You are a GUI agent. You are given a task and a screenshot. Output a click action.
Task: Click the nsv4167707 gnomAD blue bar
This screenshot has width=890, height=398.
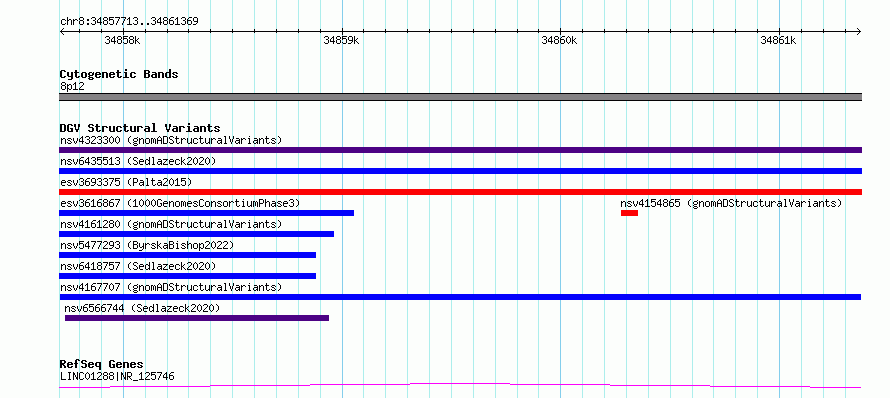460,297
